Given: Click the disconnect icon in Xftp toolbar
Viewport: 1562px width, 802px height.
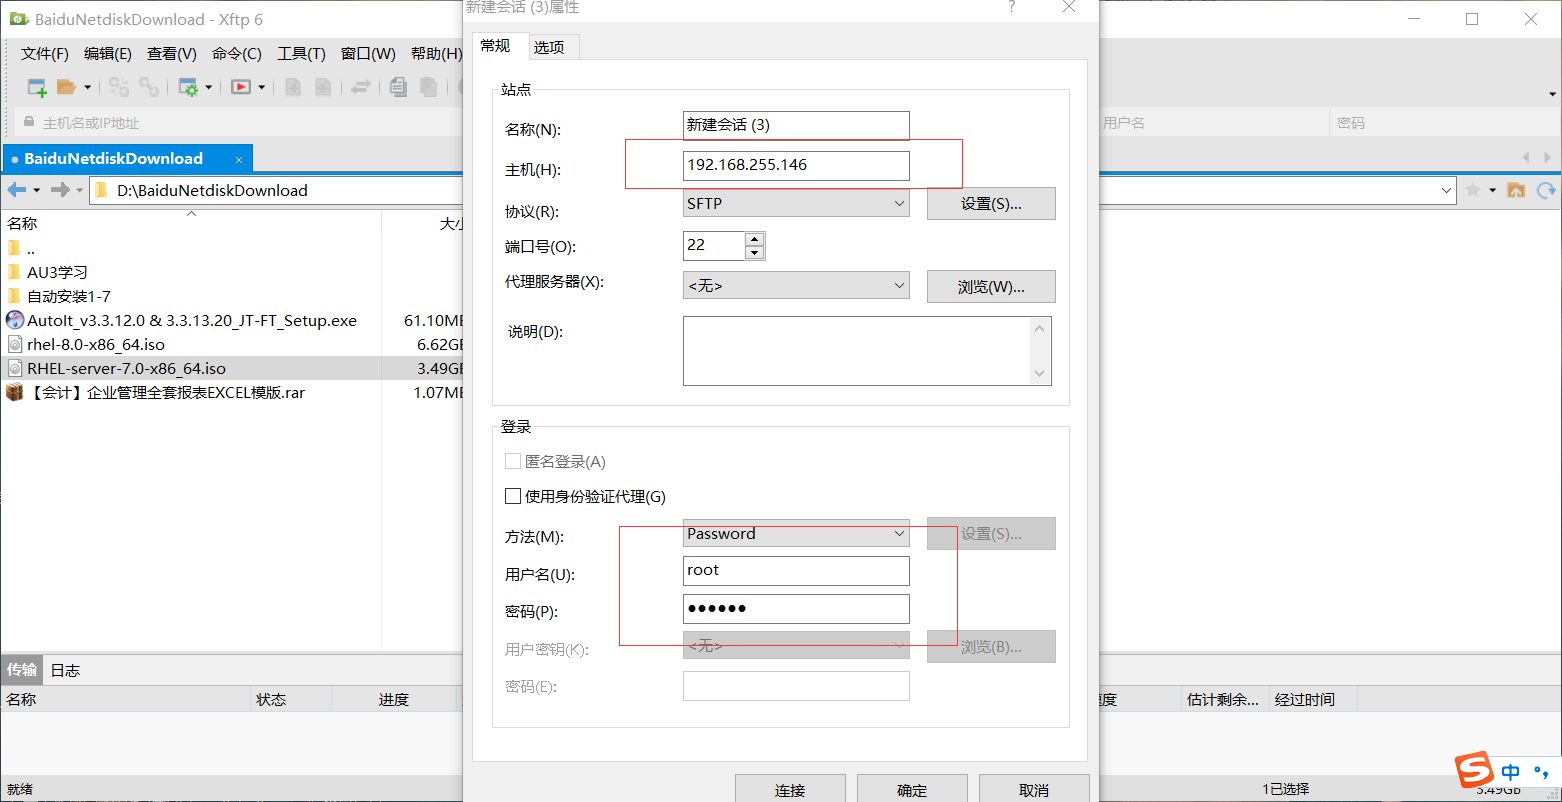Looking at the screenshot, I should [119, 87].
